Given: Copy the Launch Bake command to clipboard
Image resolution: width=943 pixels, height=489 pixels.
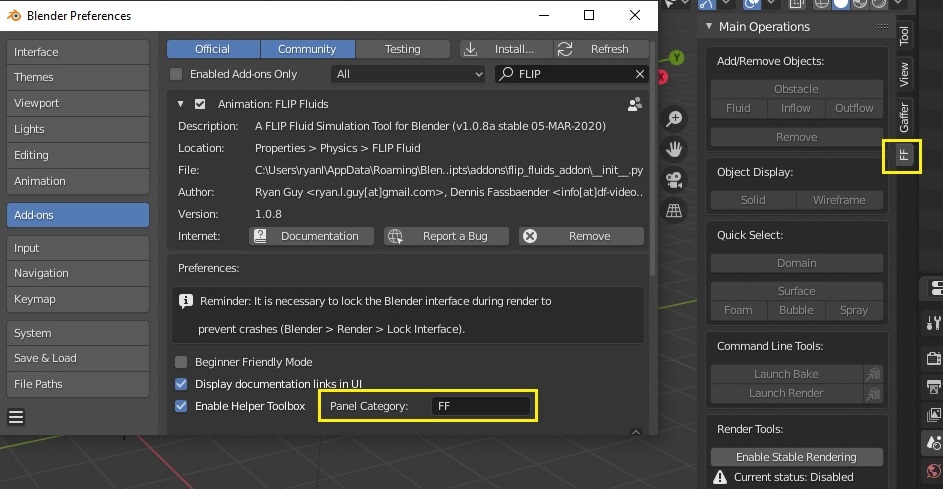Looking at the screenshot, I should (x=873, y=374).
